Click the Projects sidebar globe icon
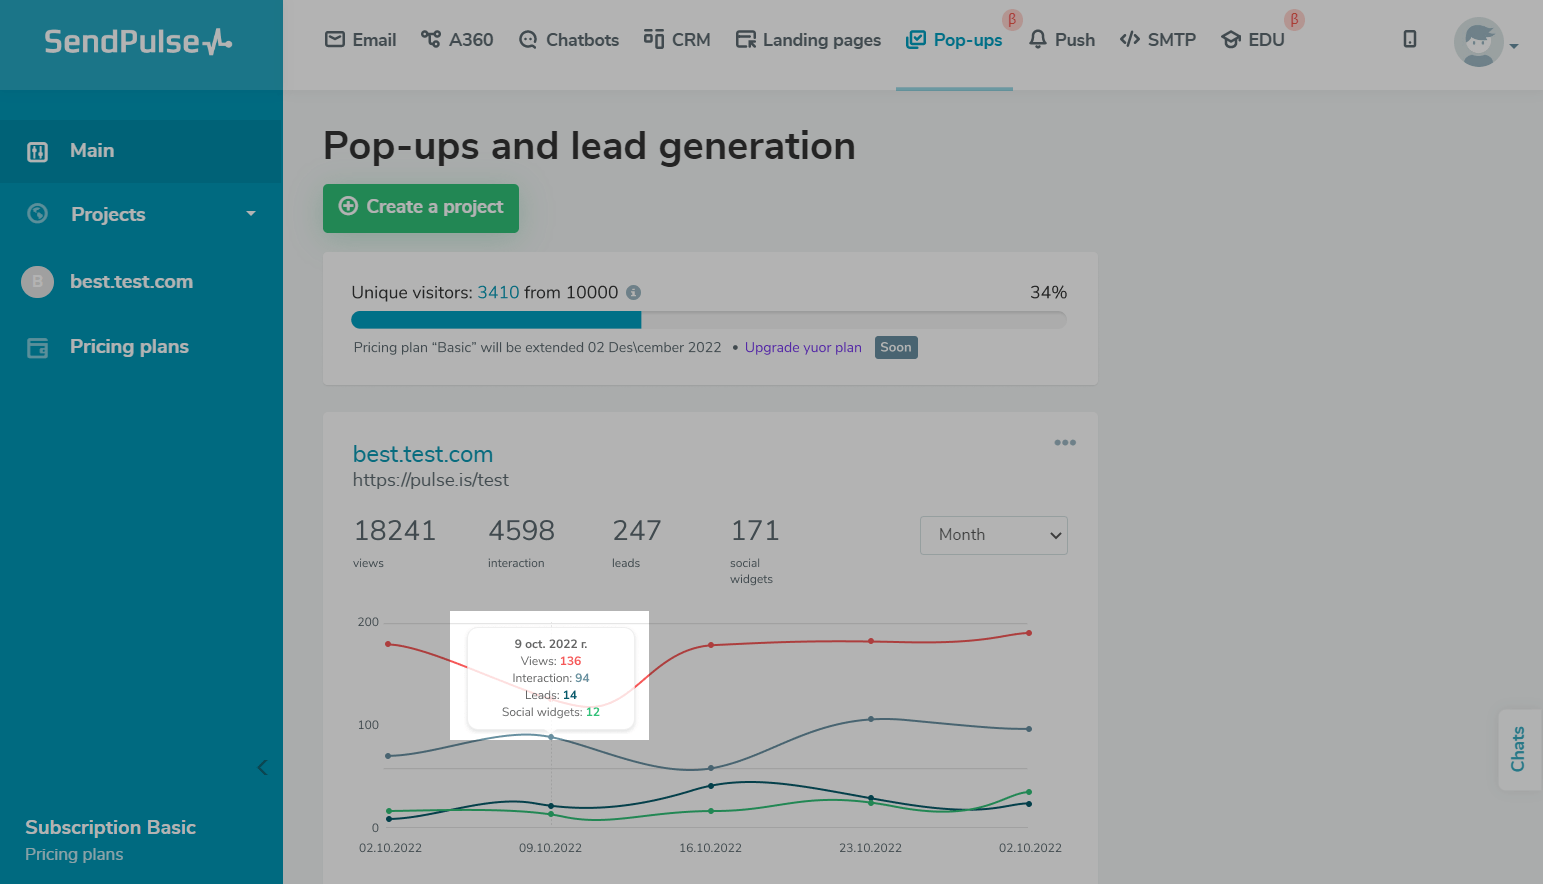Screen dimensions: 1543x884 click(38, 213)
